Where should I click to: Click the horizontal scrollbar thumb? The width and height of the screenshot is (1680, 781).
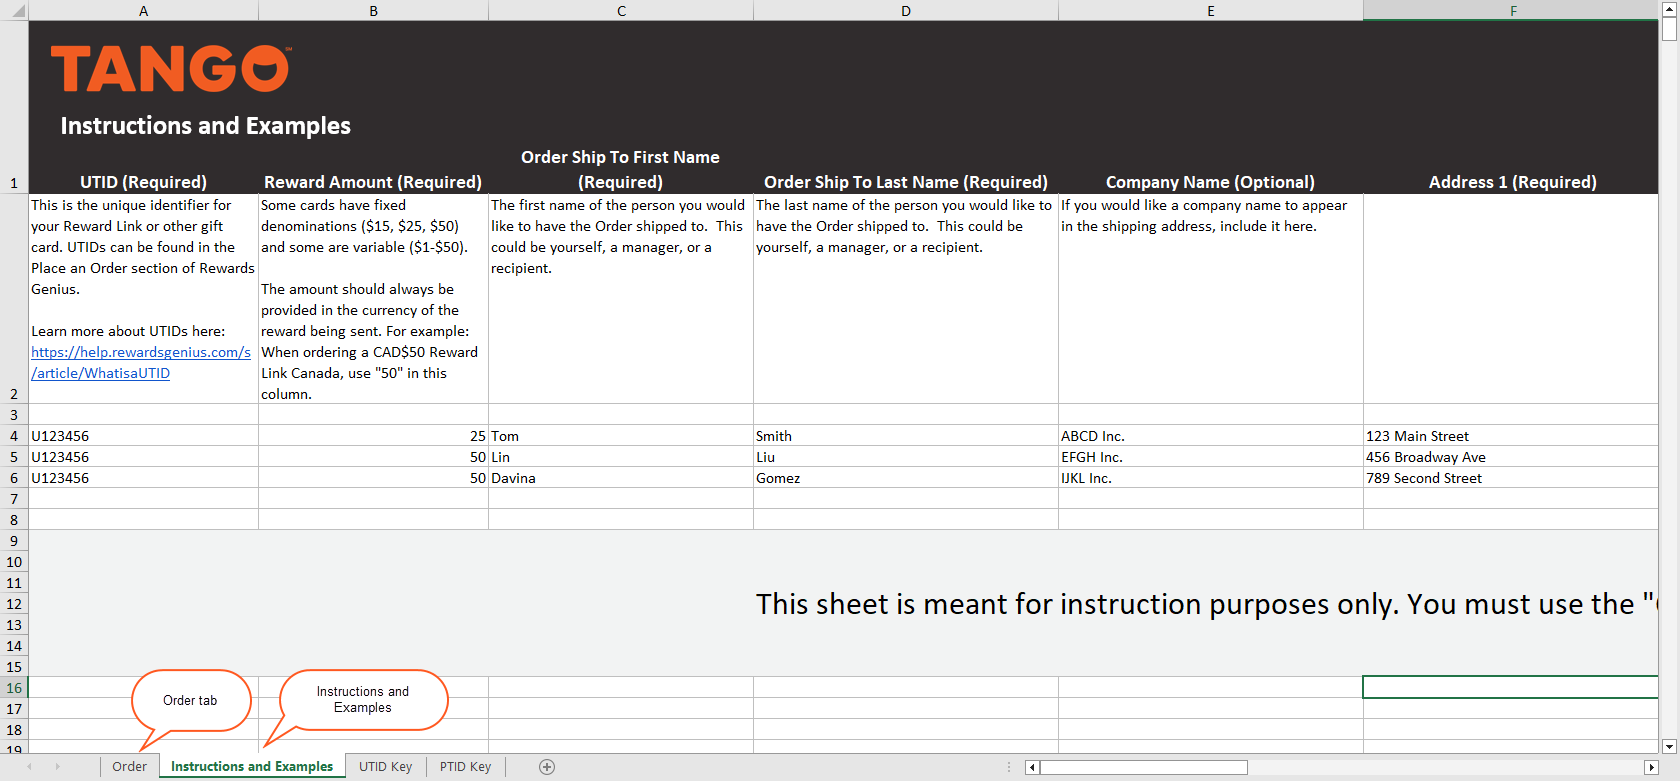1143,767
